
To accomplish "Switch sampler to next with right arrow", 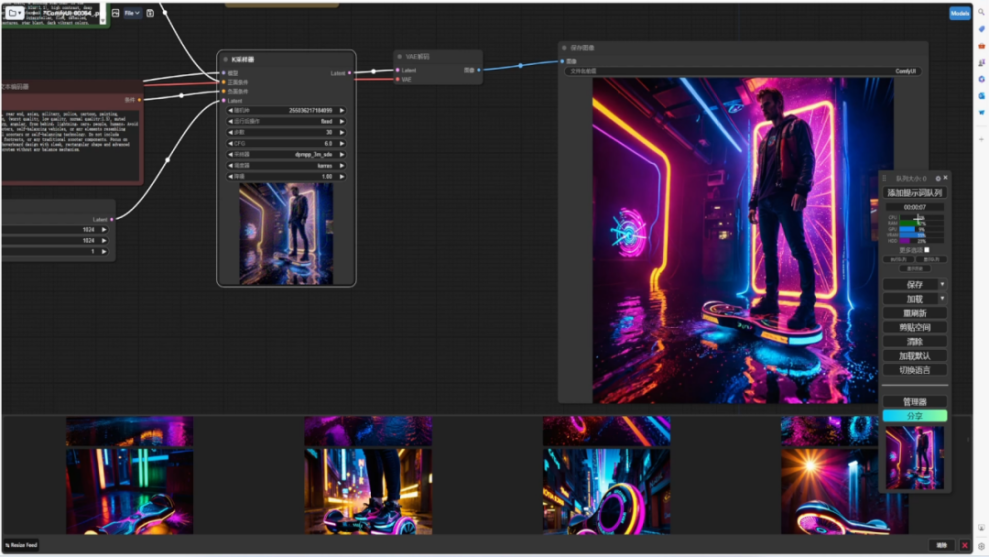I will [x=342, y=155].
